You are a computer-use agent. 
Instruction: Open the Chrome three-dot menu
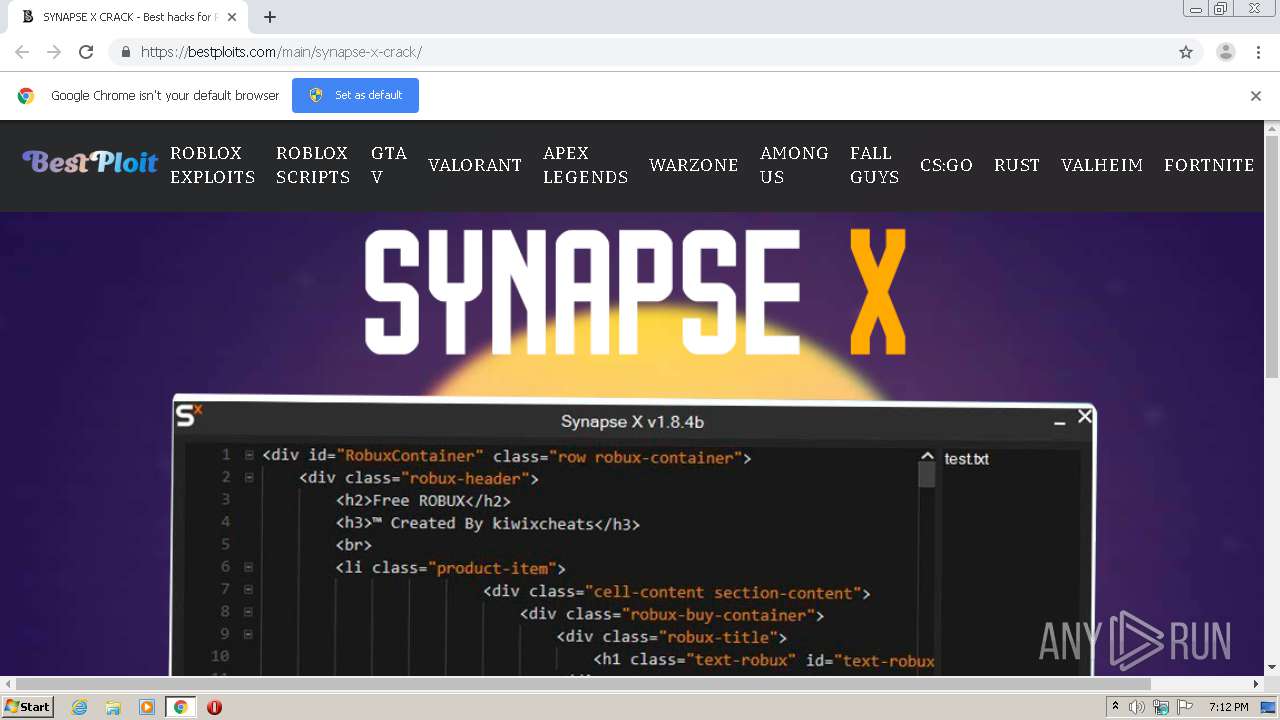click(1259, 52)
